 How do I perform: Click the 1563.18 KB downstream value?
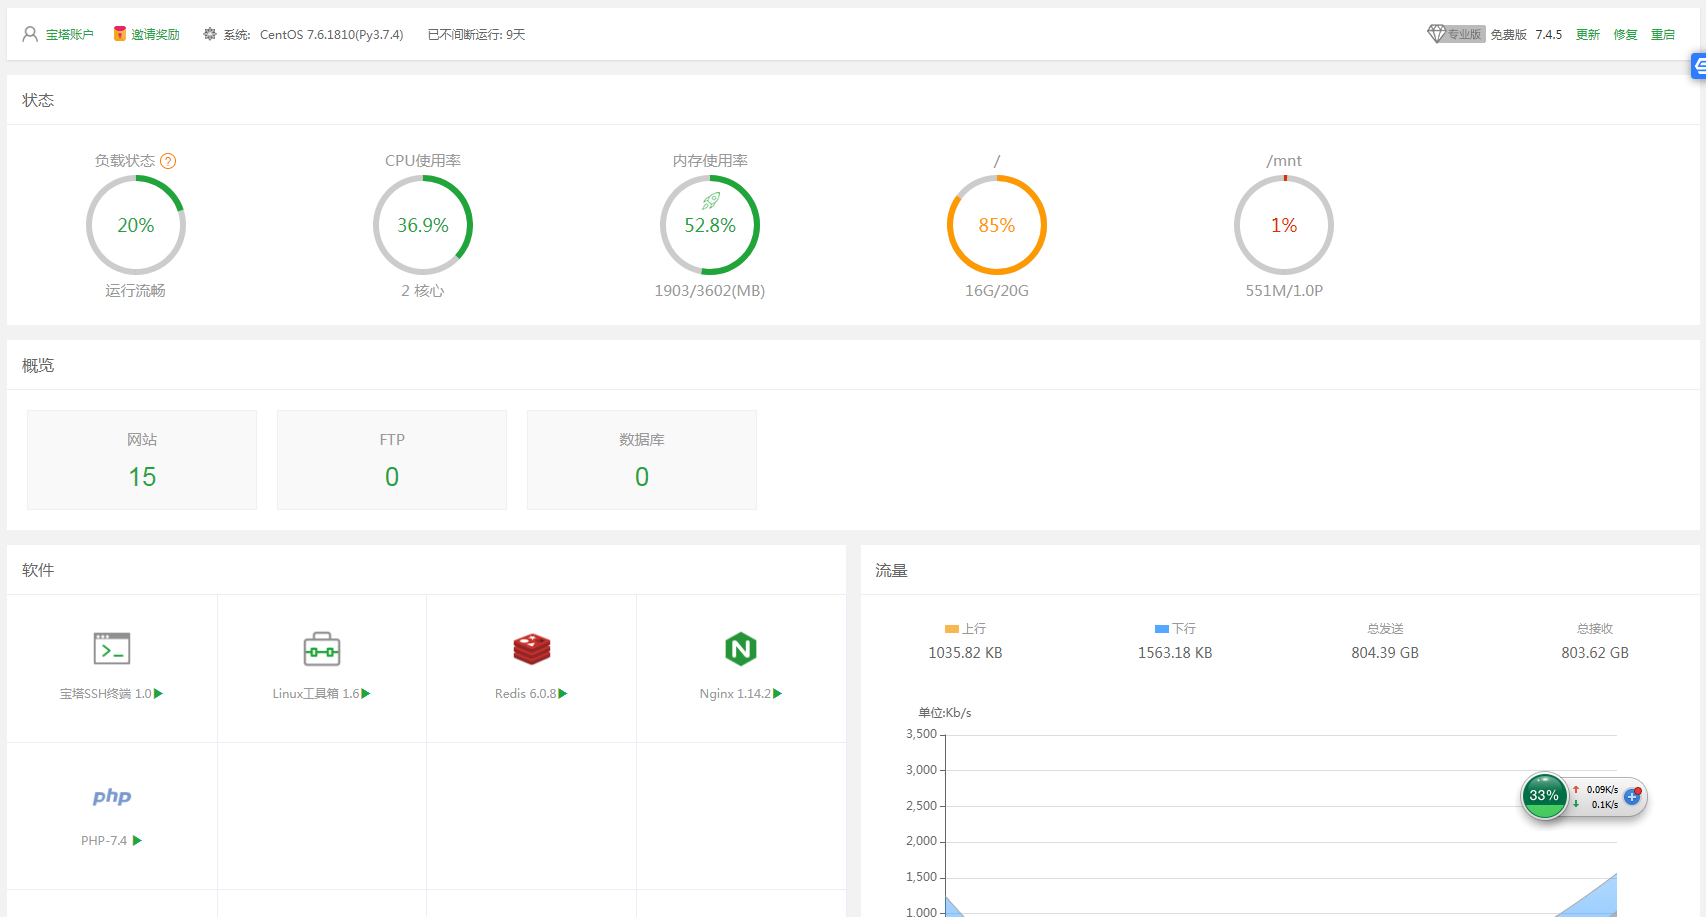click(x=1175, y=653)
